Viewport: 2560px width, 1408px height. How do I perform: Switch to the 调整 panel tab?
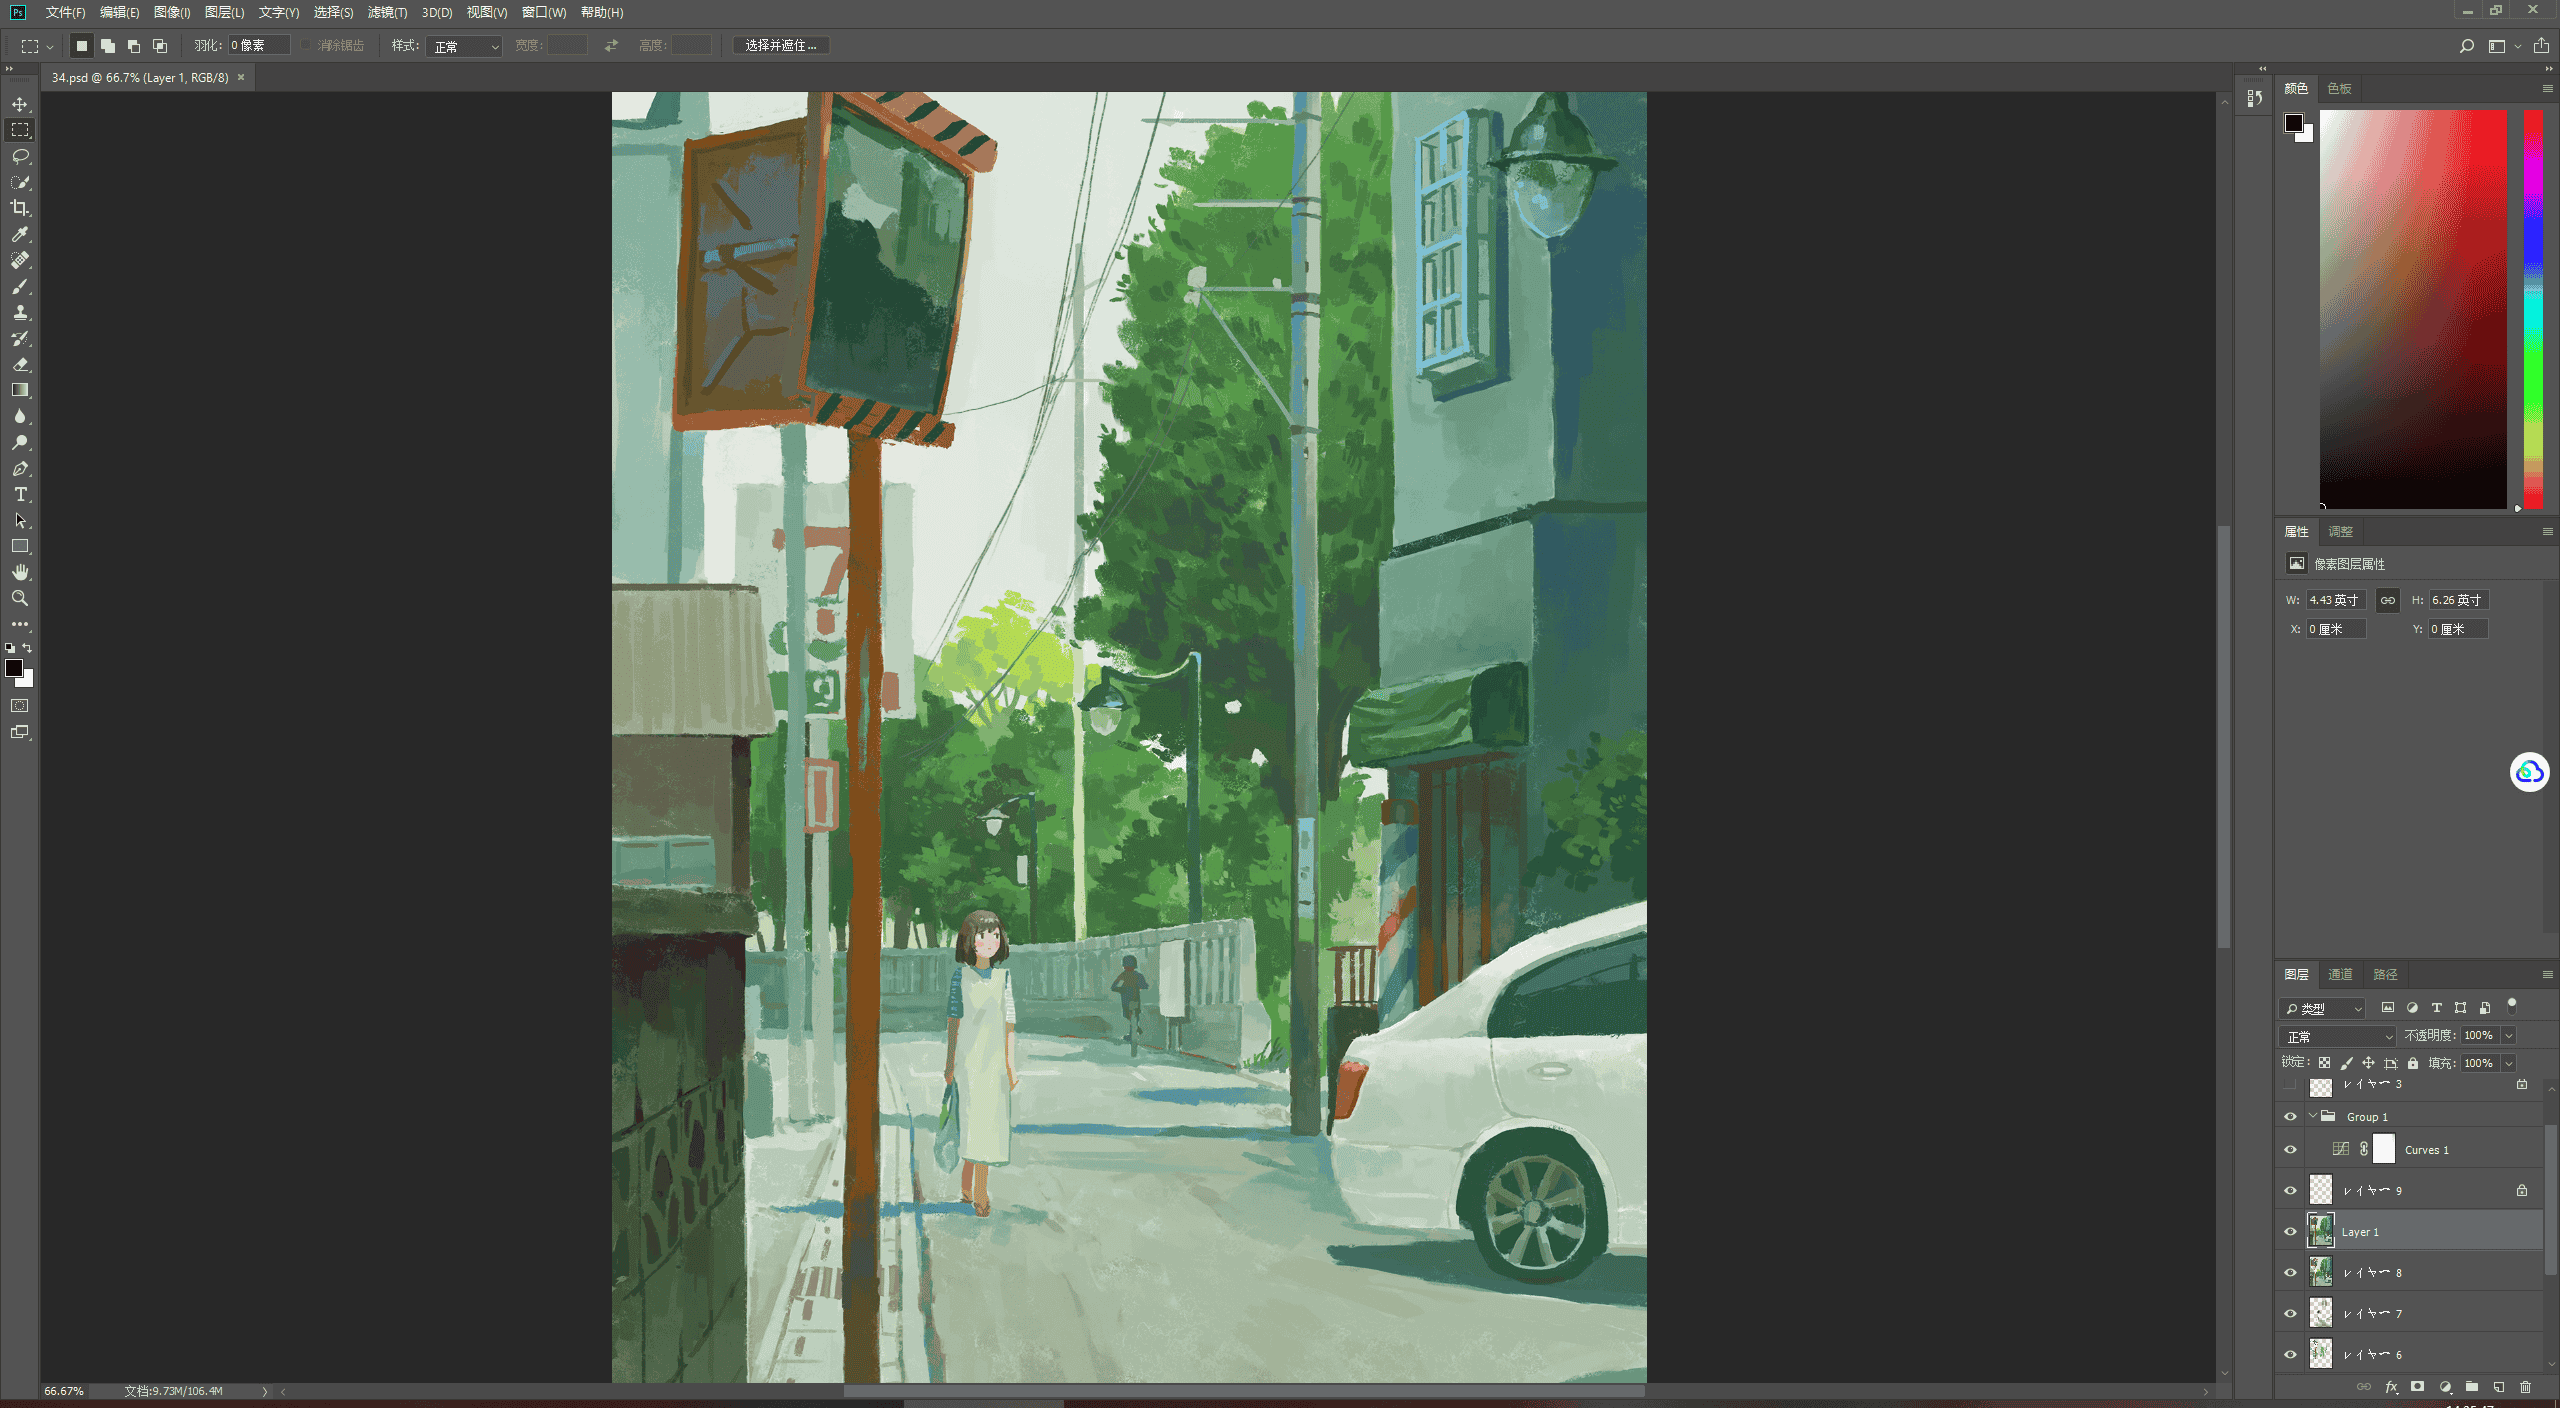point(2340,531)
